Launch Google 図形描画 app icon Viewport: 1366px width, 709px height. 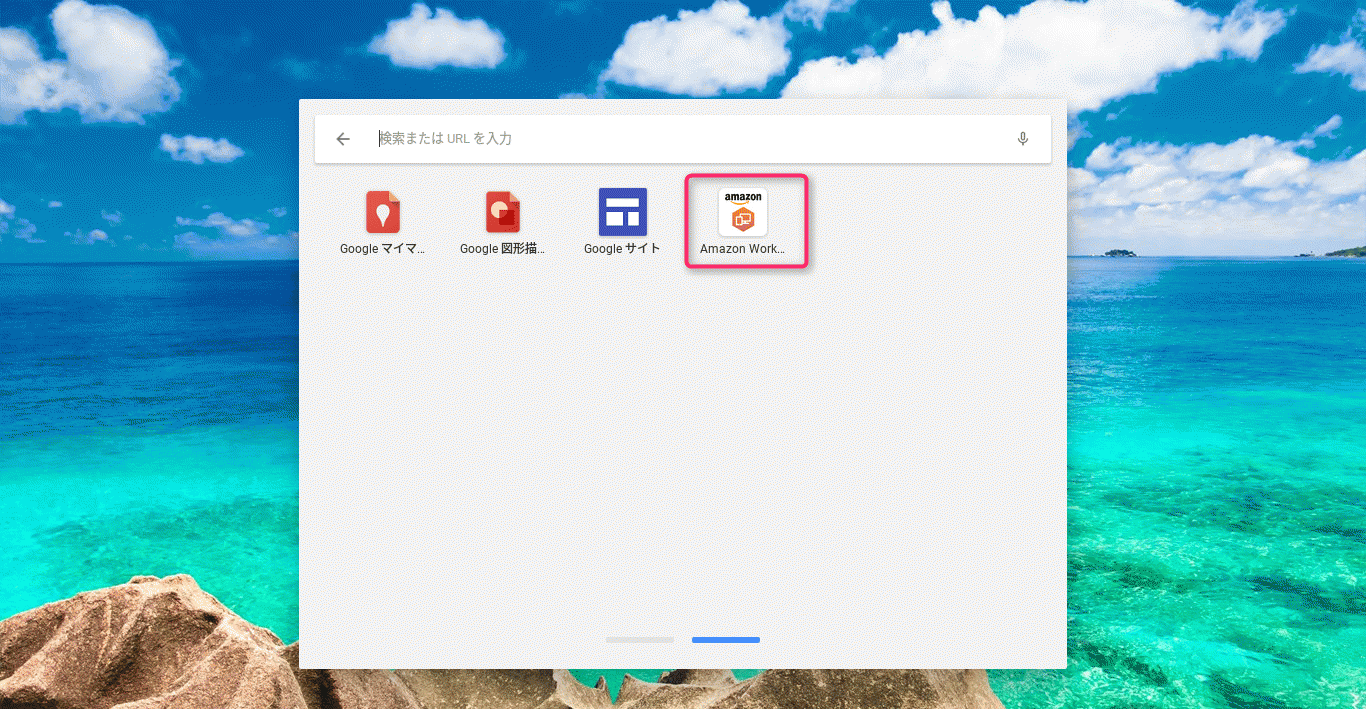(503, 212)
